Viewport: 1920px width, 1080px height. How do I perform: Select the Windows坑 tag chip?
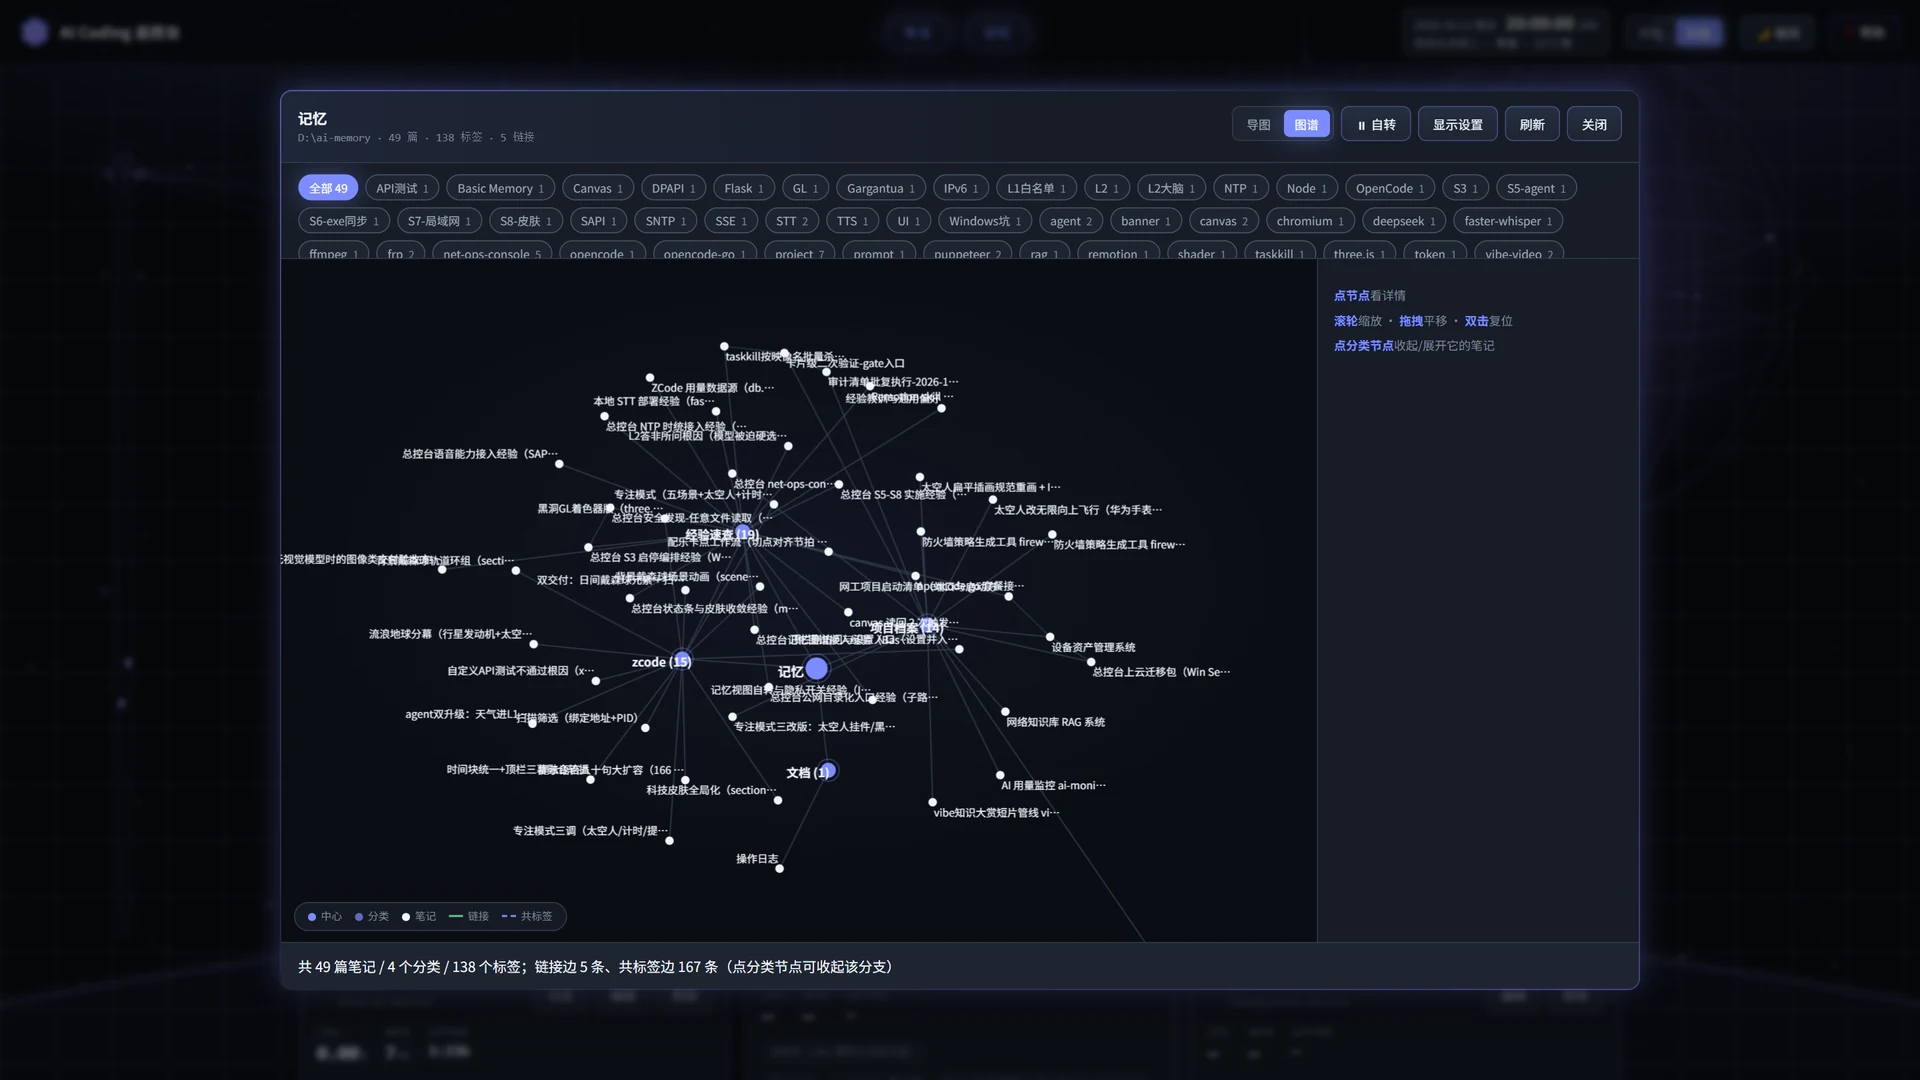(985, 221)
